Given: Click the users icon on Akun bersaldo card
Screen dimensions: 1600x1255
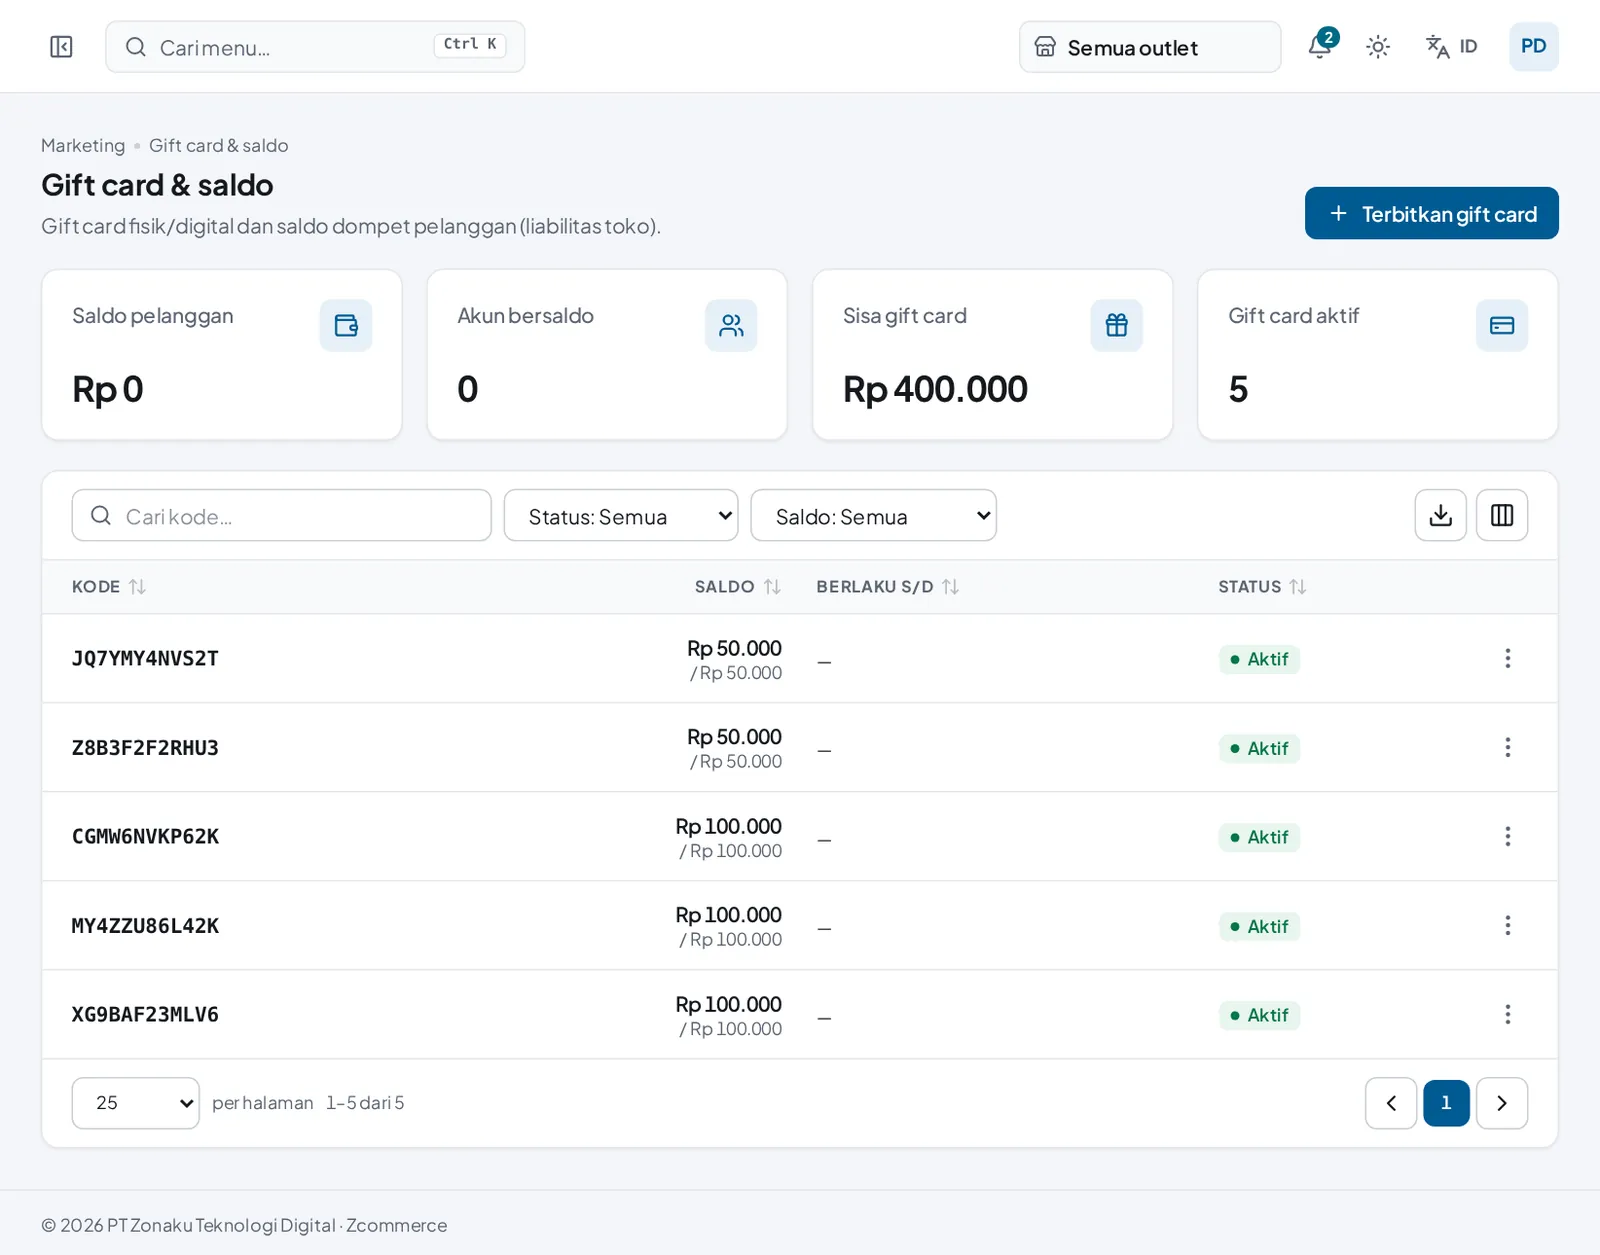Looking at the screenshot, I should (x=731, y=325).
